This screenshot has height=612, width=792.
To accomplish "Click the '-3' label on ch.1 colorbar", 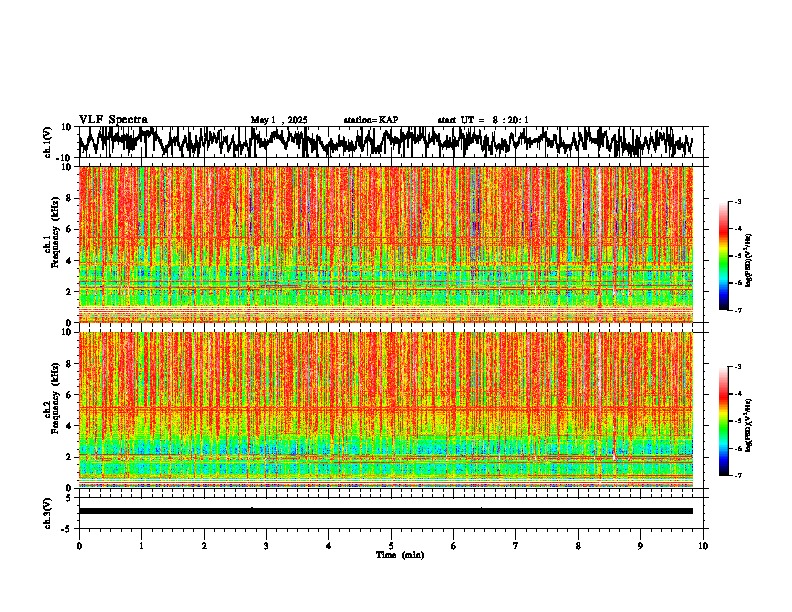I will pos(737,201).
